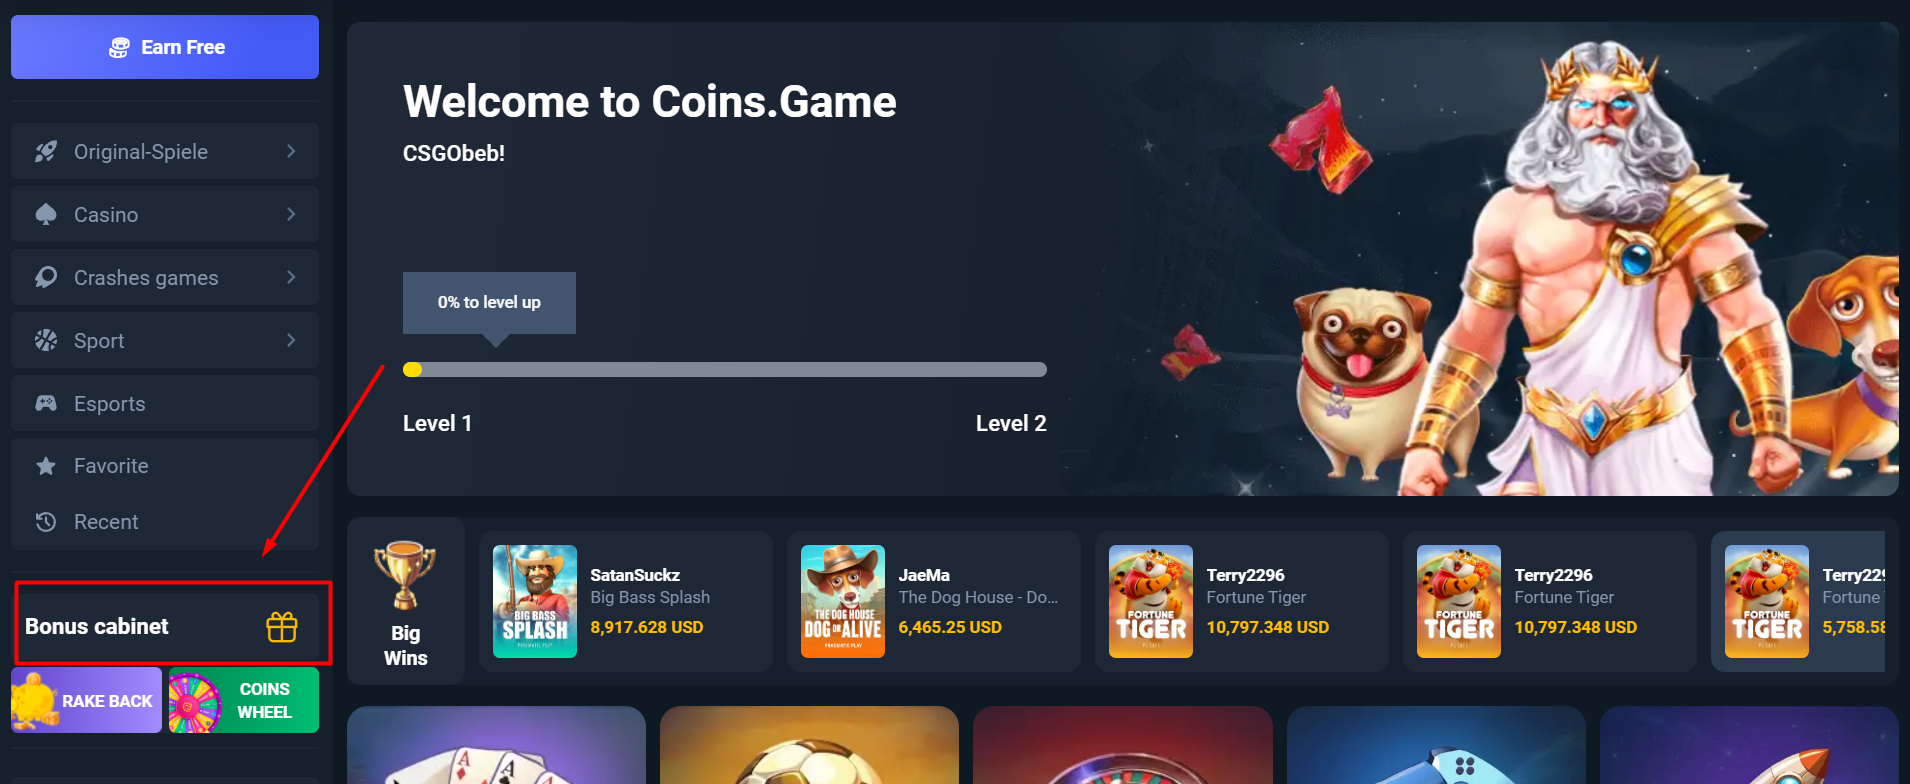The image size is (1910, 784).
Task: Click the gamepad icon beside Esports
Action: coord(46,403)
